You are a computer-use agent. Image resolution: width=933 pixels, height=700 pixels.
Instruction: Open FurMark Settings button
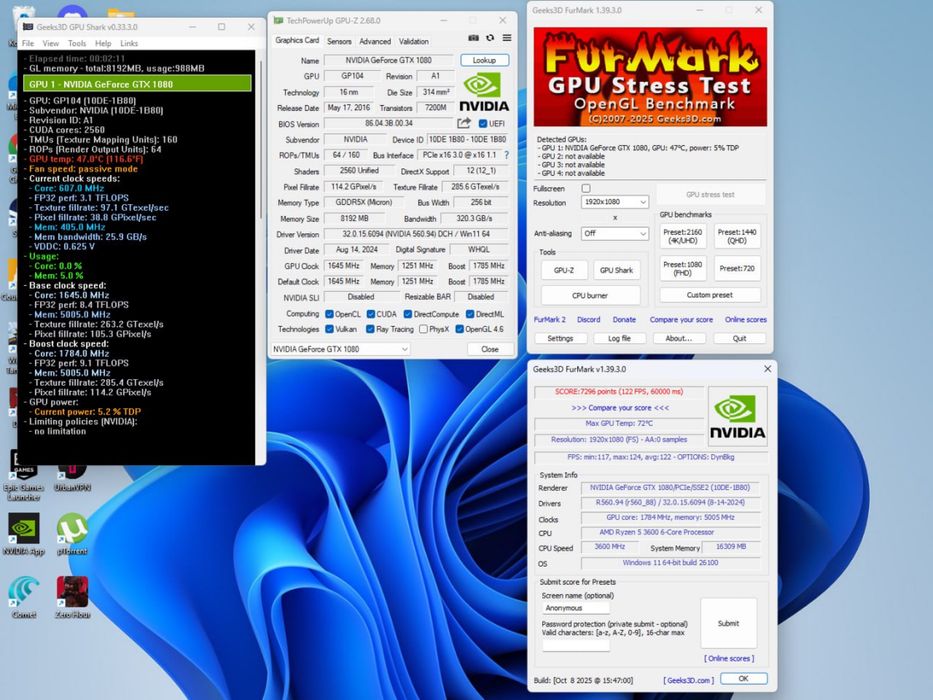[561, 338]
